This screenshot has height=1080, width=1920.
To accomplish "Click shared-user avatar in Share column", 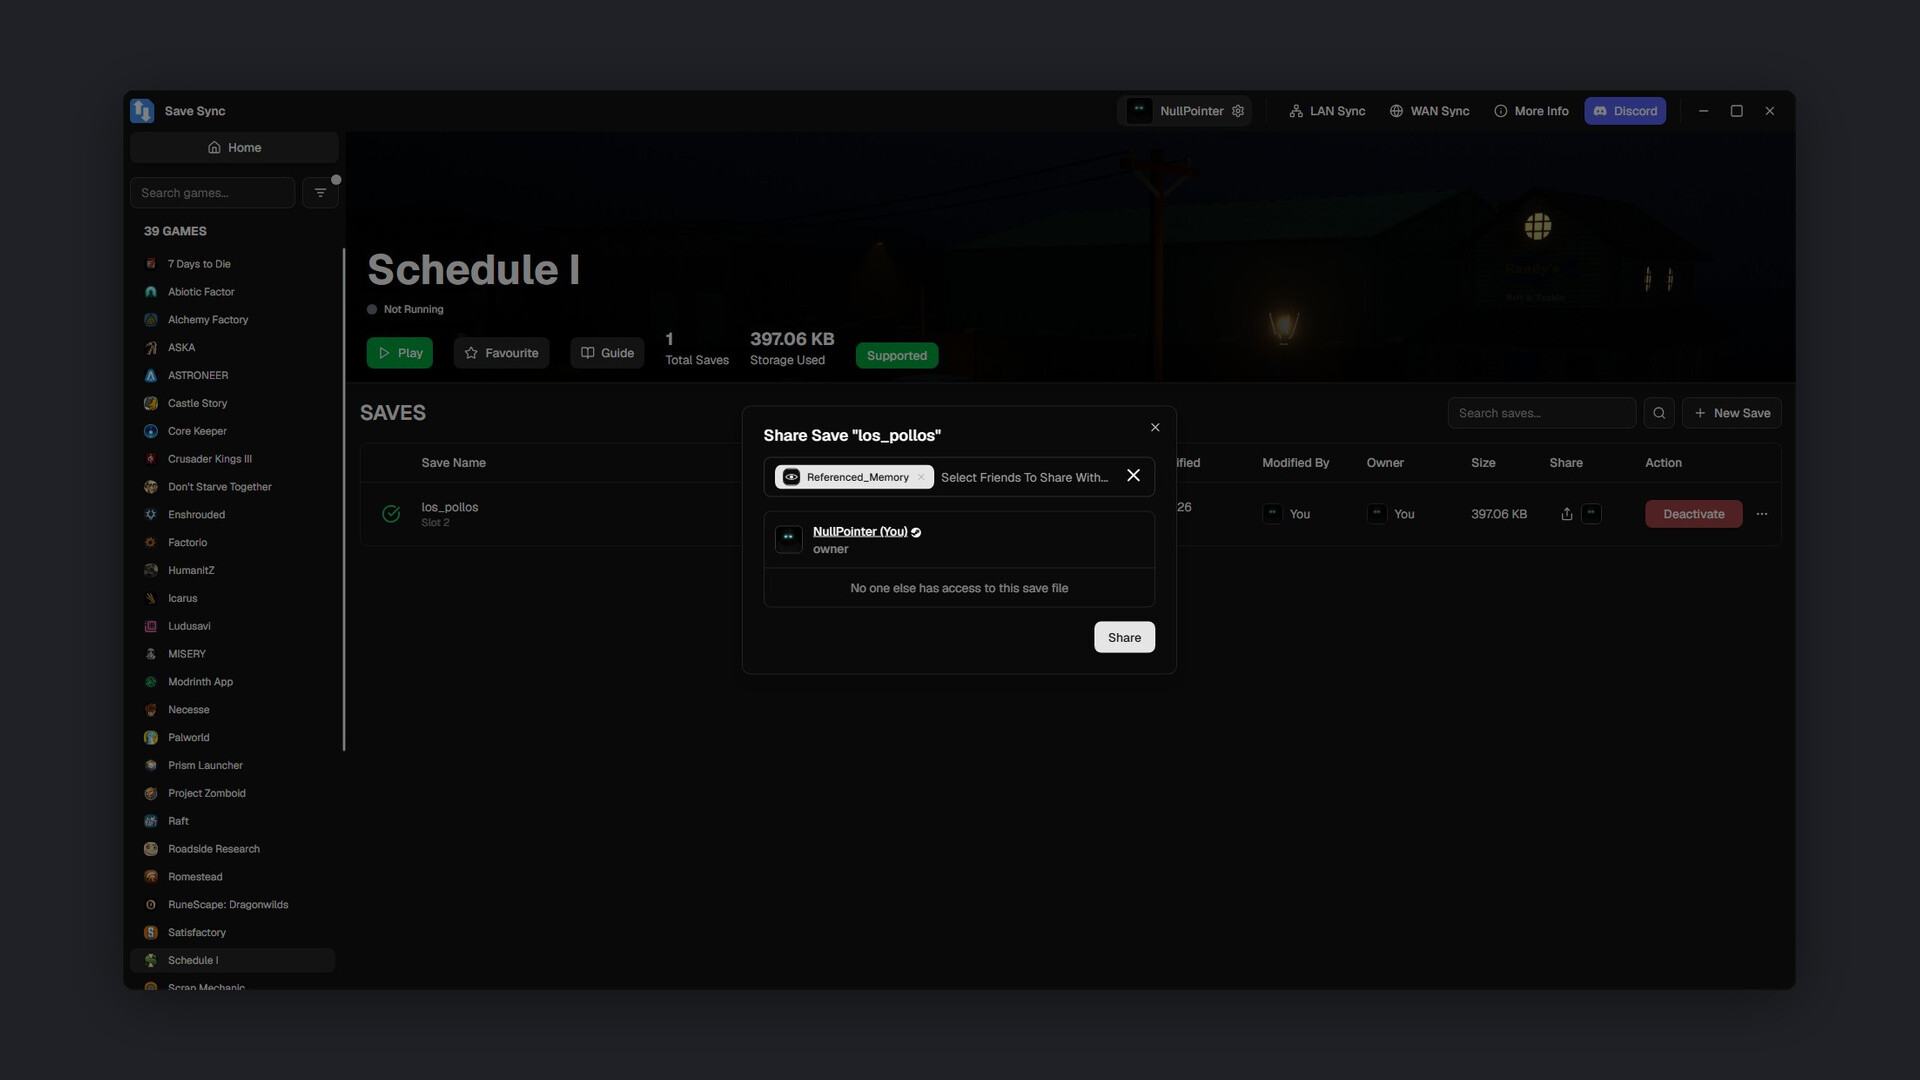I will 1591,514.
